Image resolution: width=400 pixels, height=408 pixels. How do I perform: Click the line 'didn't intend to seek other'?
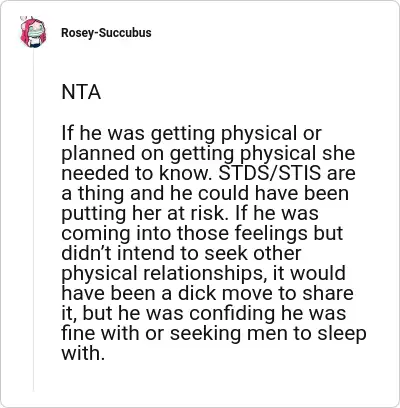[181, 253]
